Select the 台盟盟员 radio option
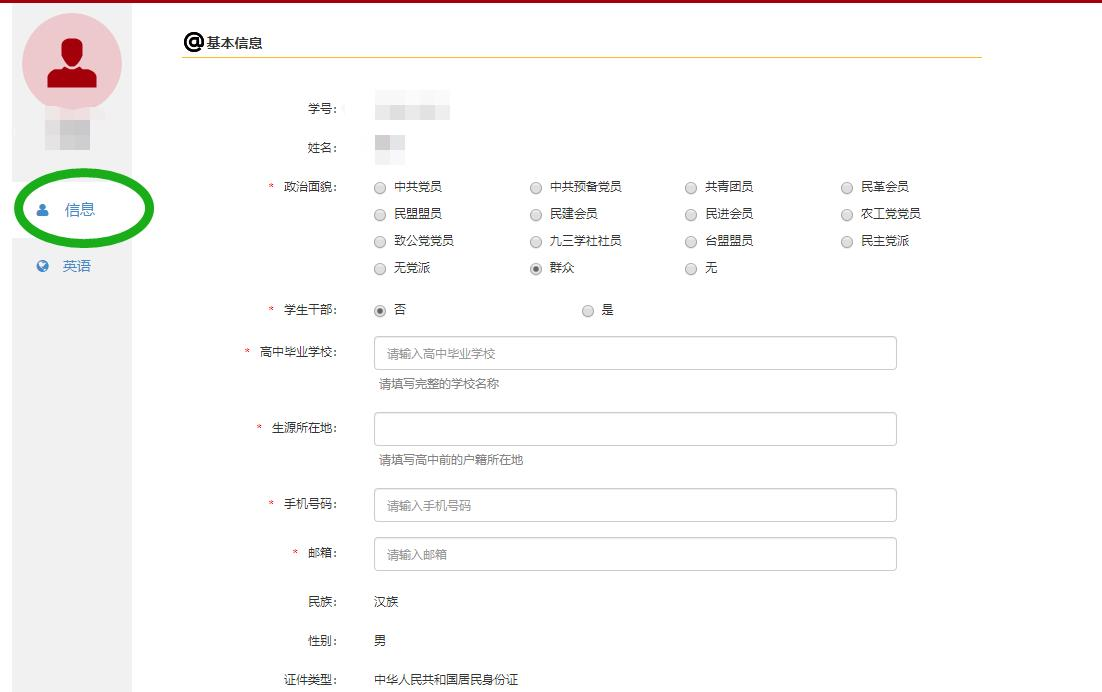This screenshot has width=1102, height=692. point(691,242)
